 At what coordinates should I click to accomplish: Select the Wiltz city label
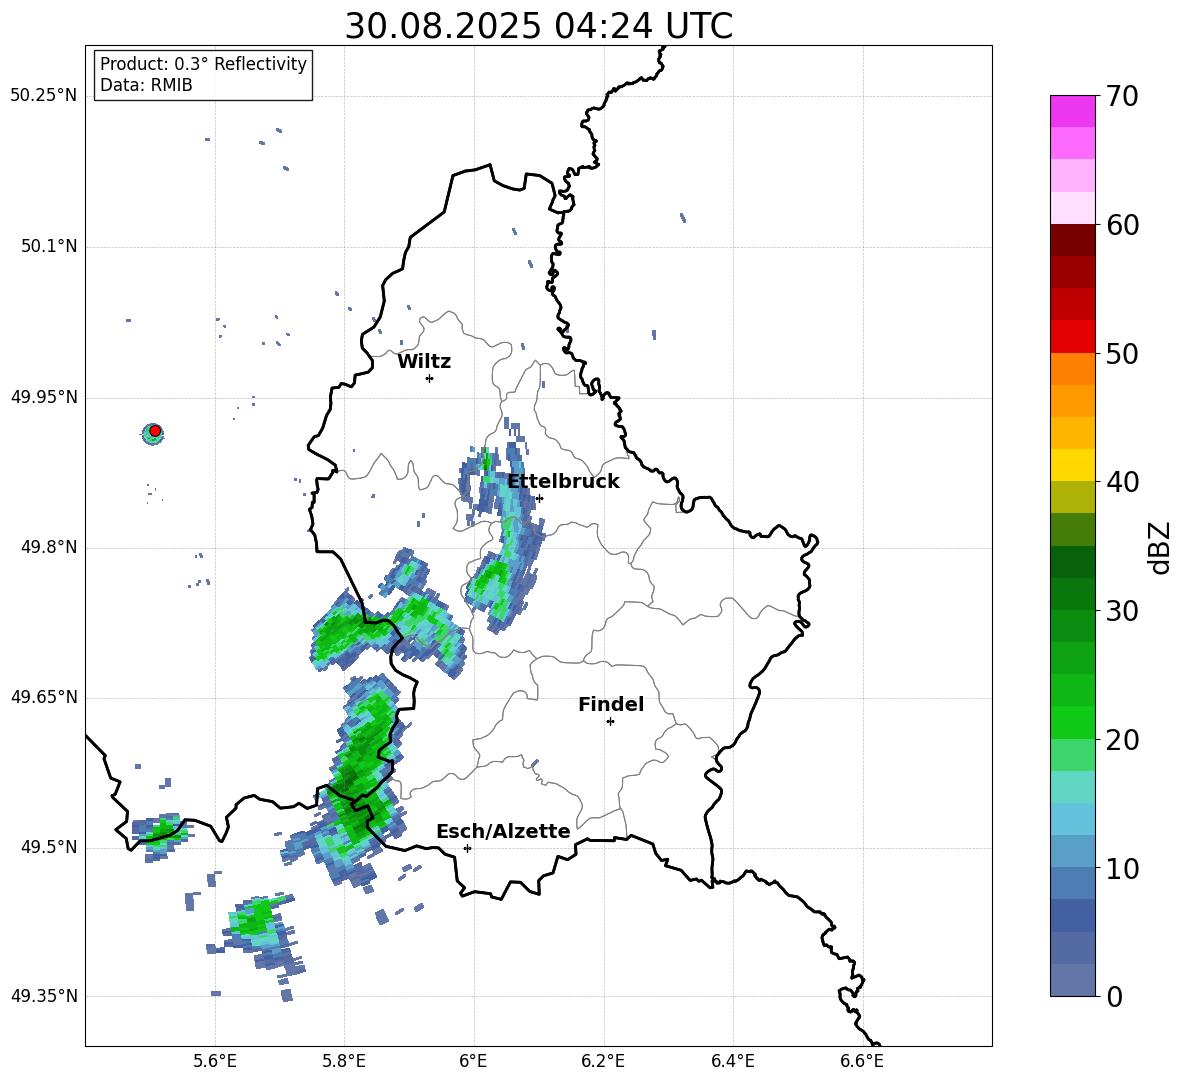tap(424, 362)
